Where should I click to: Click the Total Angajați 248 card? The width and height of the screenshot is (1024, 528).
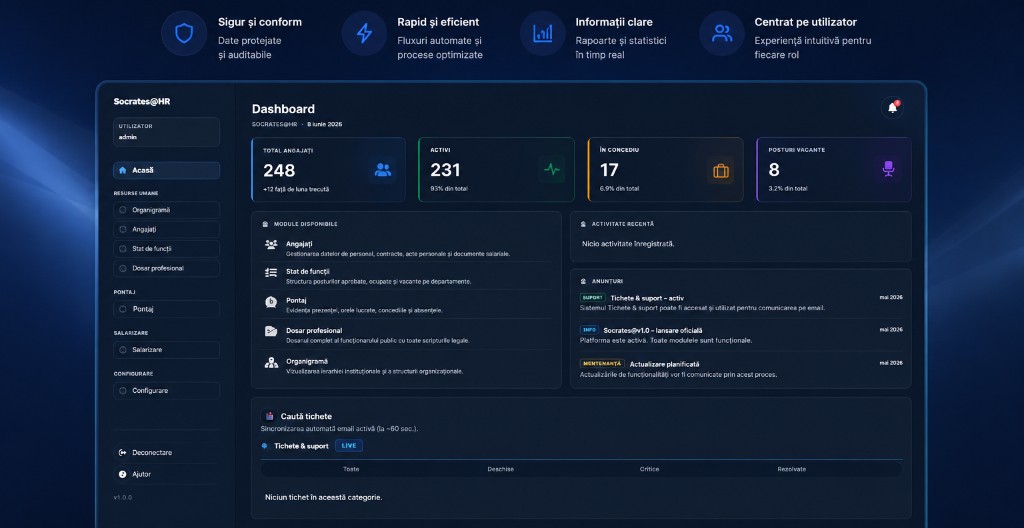pyautogui.click(x=328, y=169)
